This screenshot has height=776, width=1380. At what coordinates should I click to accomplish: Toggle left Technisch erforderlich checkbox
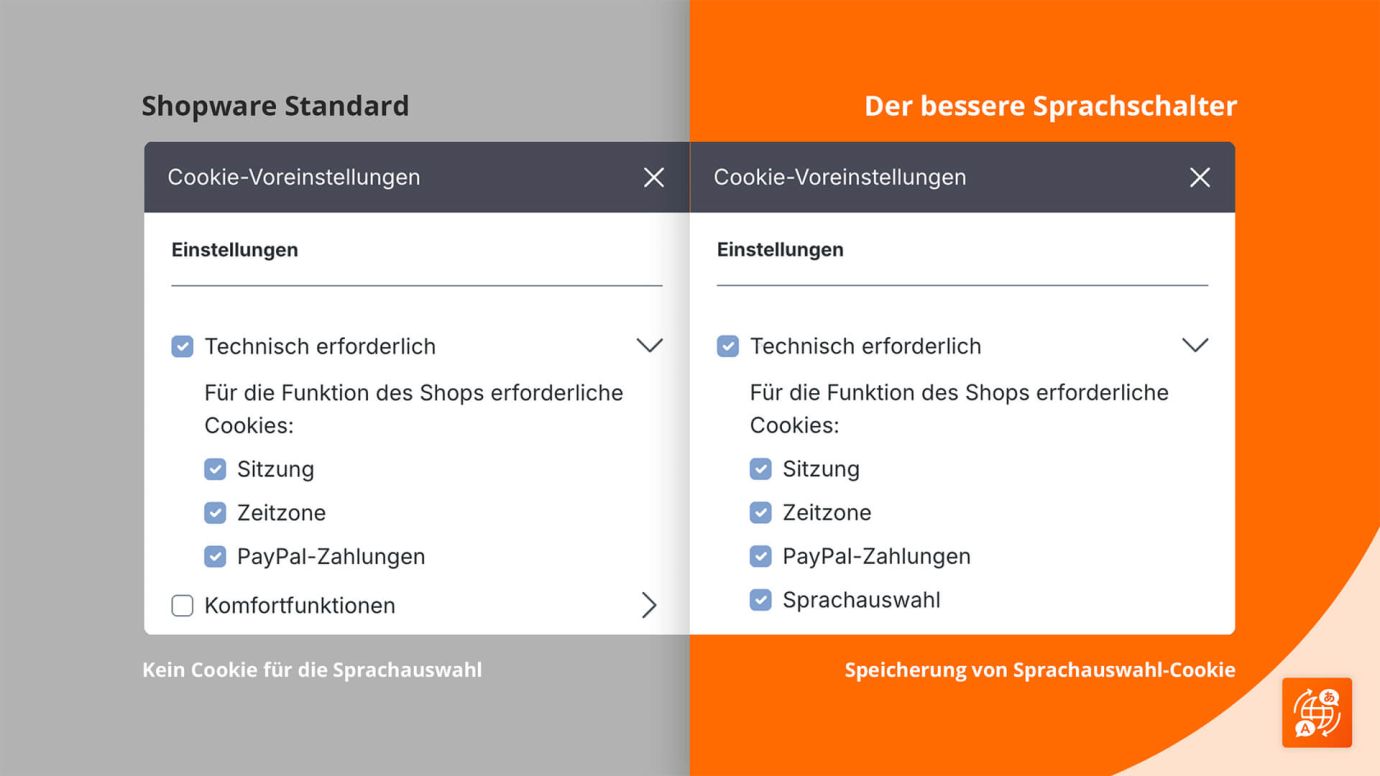(182, 347)
